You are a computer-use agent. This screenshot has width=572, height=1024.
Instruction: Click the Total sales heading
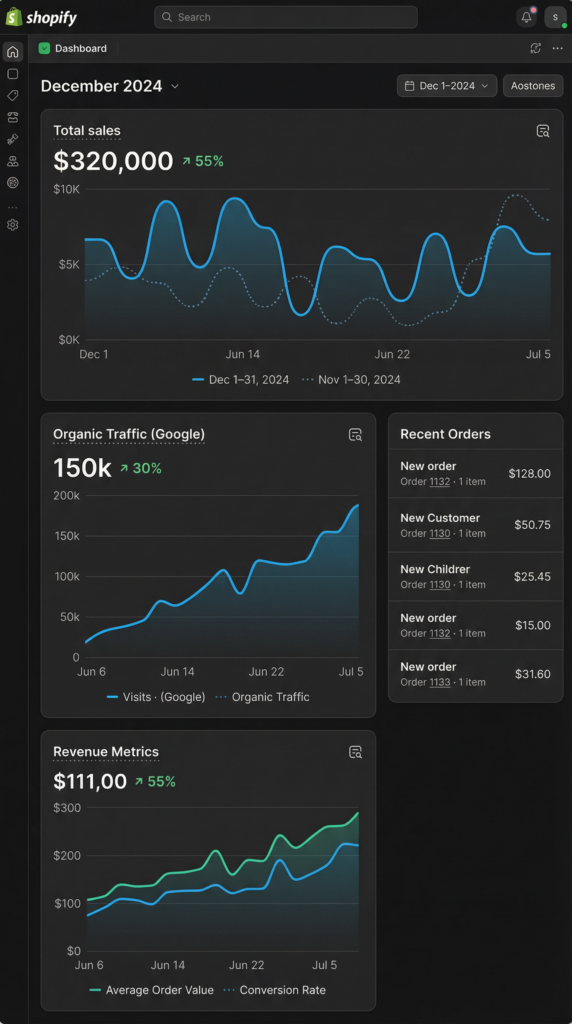point(87,131)
